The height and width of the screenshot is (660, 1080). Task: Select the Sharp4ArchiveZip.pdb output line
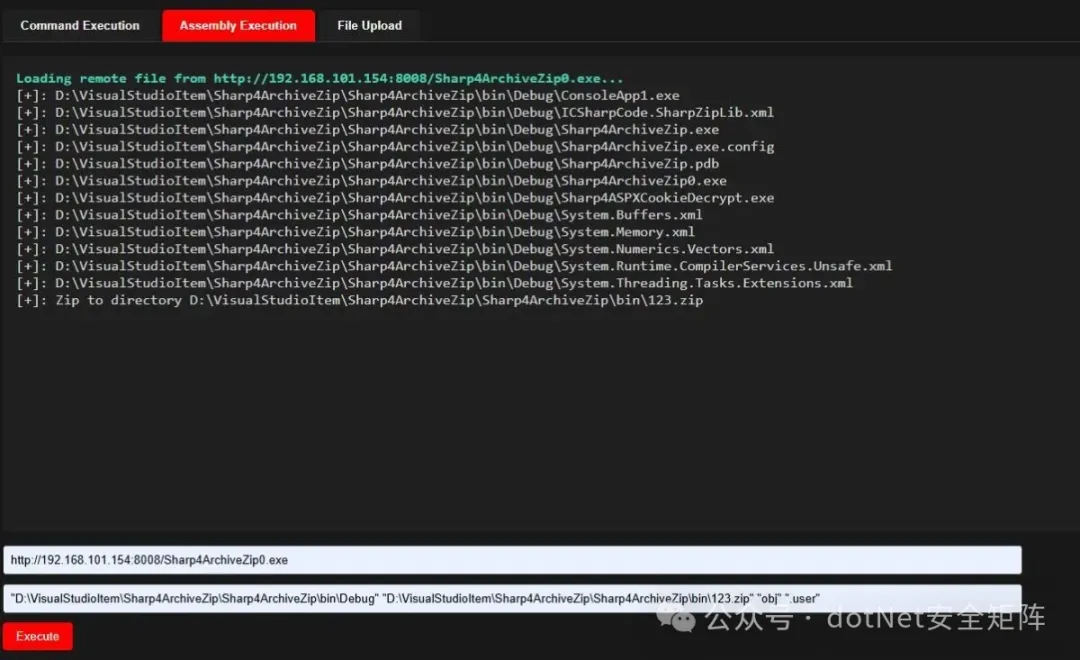pos(368,164)
